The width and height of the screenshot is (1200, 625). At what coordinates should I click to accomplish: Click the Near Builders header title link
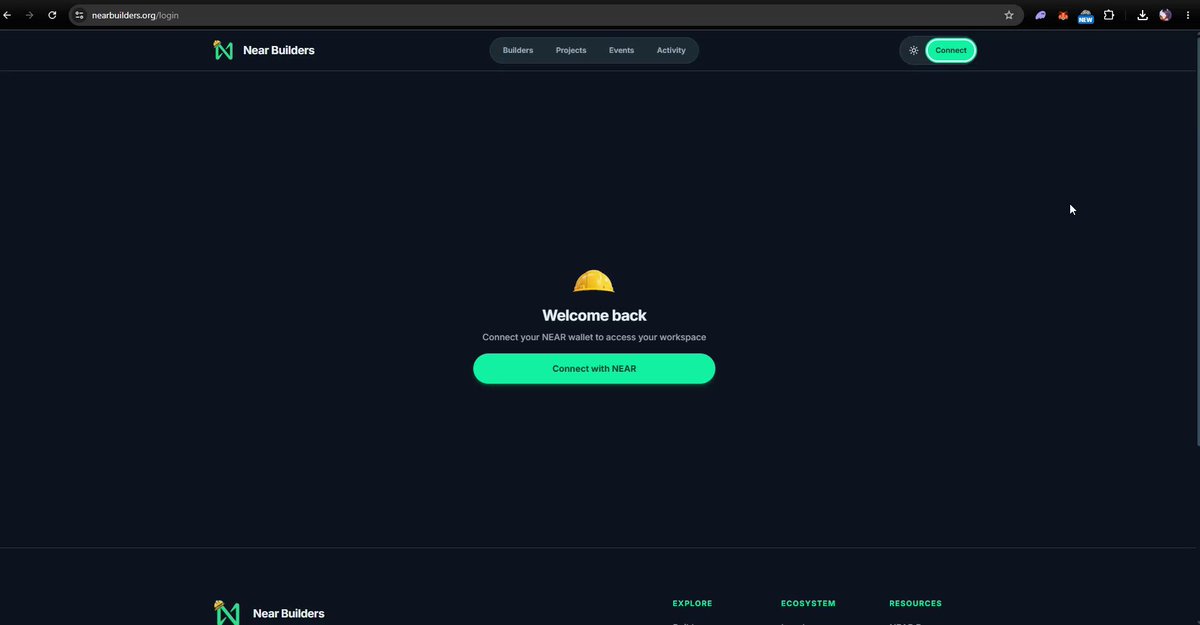279,50
